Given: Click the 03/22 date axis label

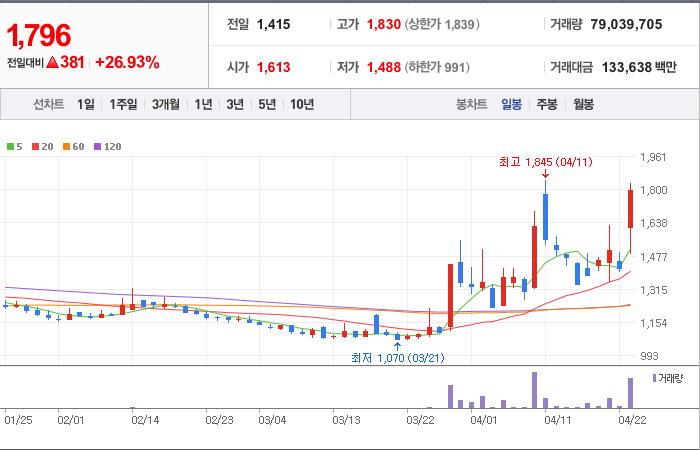Looking at the screenshot, I should click(x=420, y=420).
